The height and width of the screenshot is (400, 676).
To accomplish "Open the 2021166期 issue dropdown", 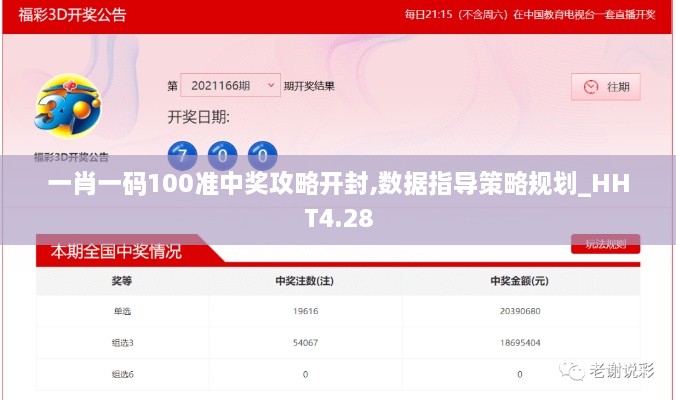I will pyautogui.click(x=230, y=85).
